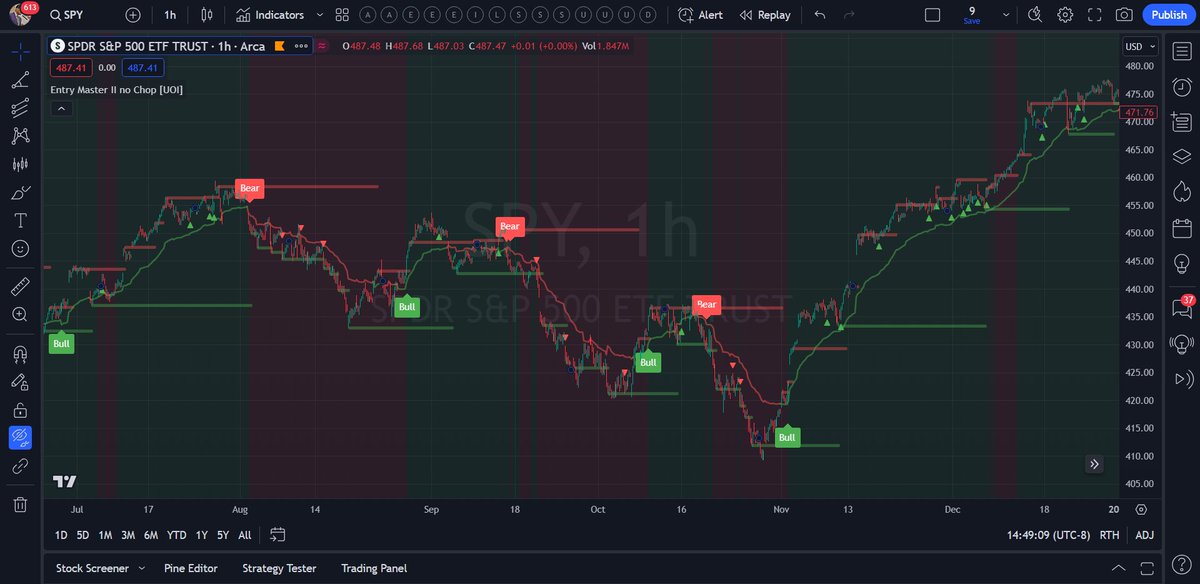Open the watchlist panel icon
This screenshot has width=1200, height=584.
pyautogui.click(x=1181, y=52)
